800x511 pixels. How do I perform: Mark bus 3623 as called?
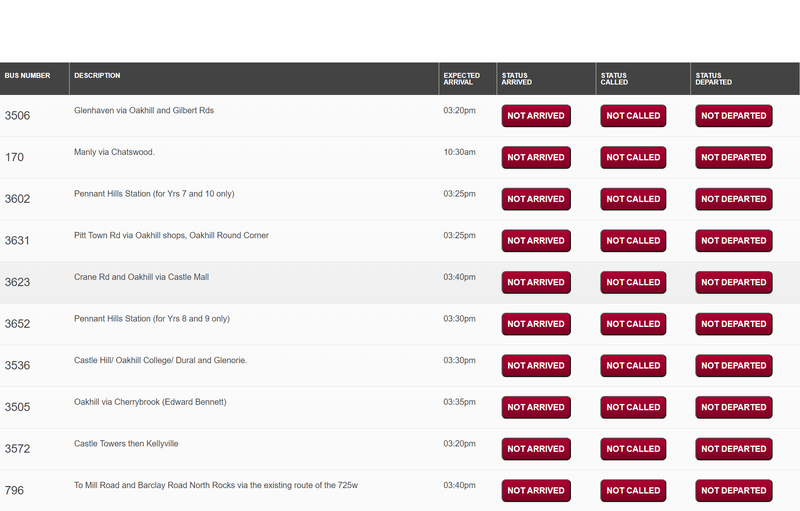pyautogui.click(x=633, y=283)
